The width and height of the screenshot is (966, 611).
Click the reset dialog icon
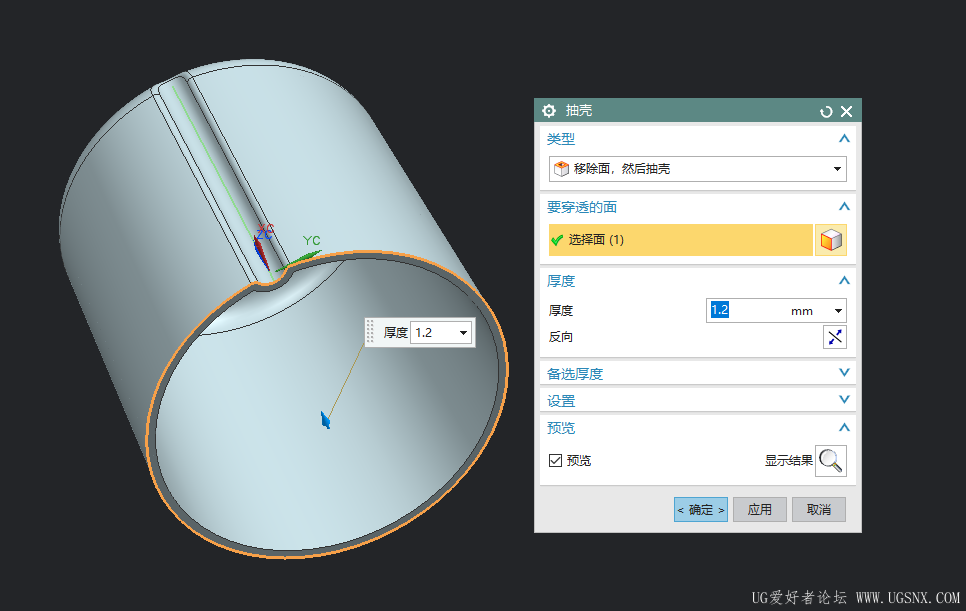click(x=826, y=111)
